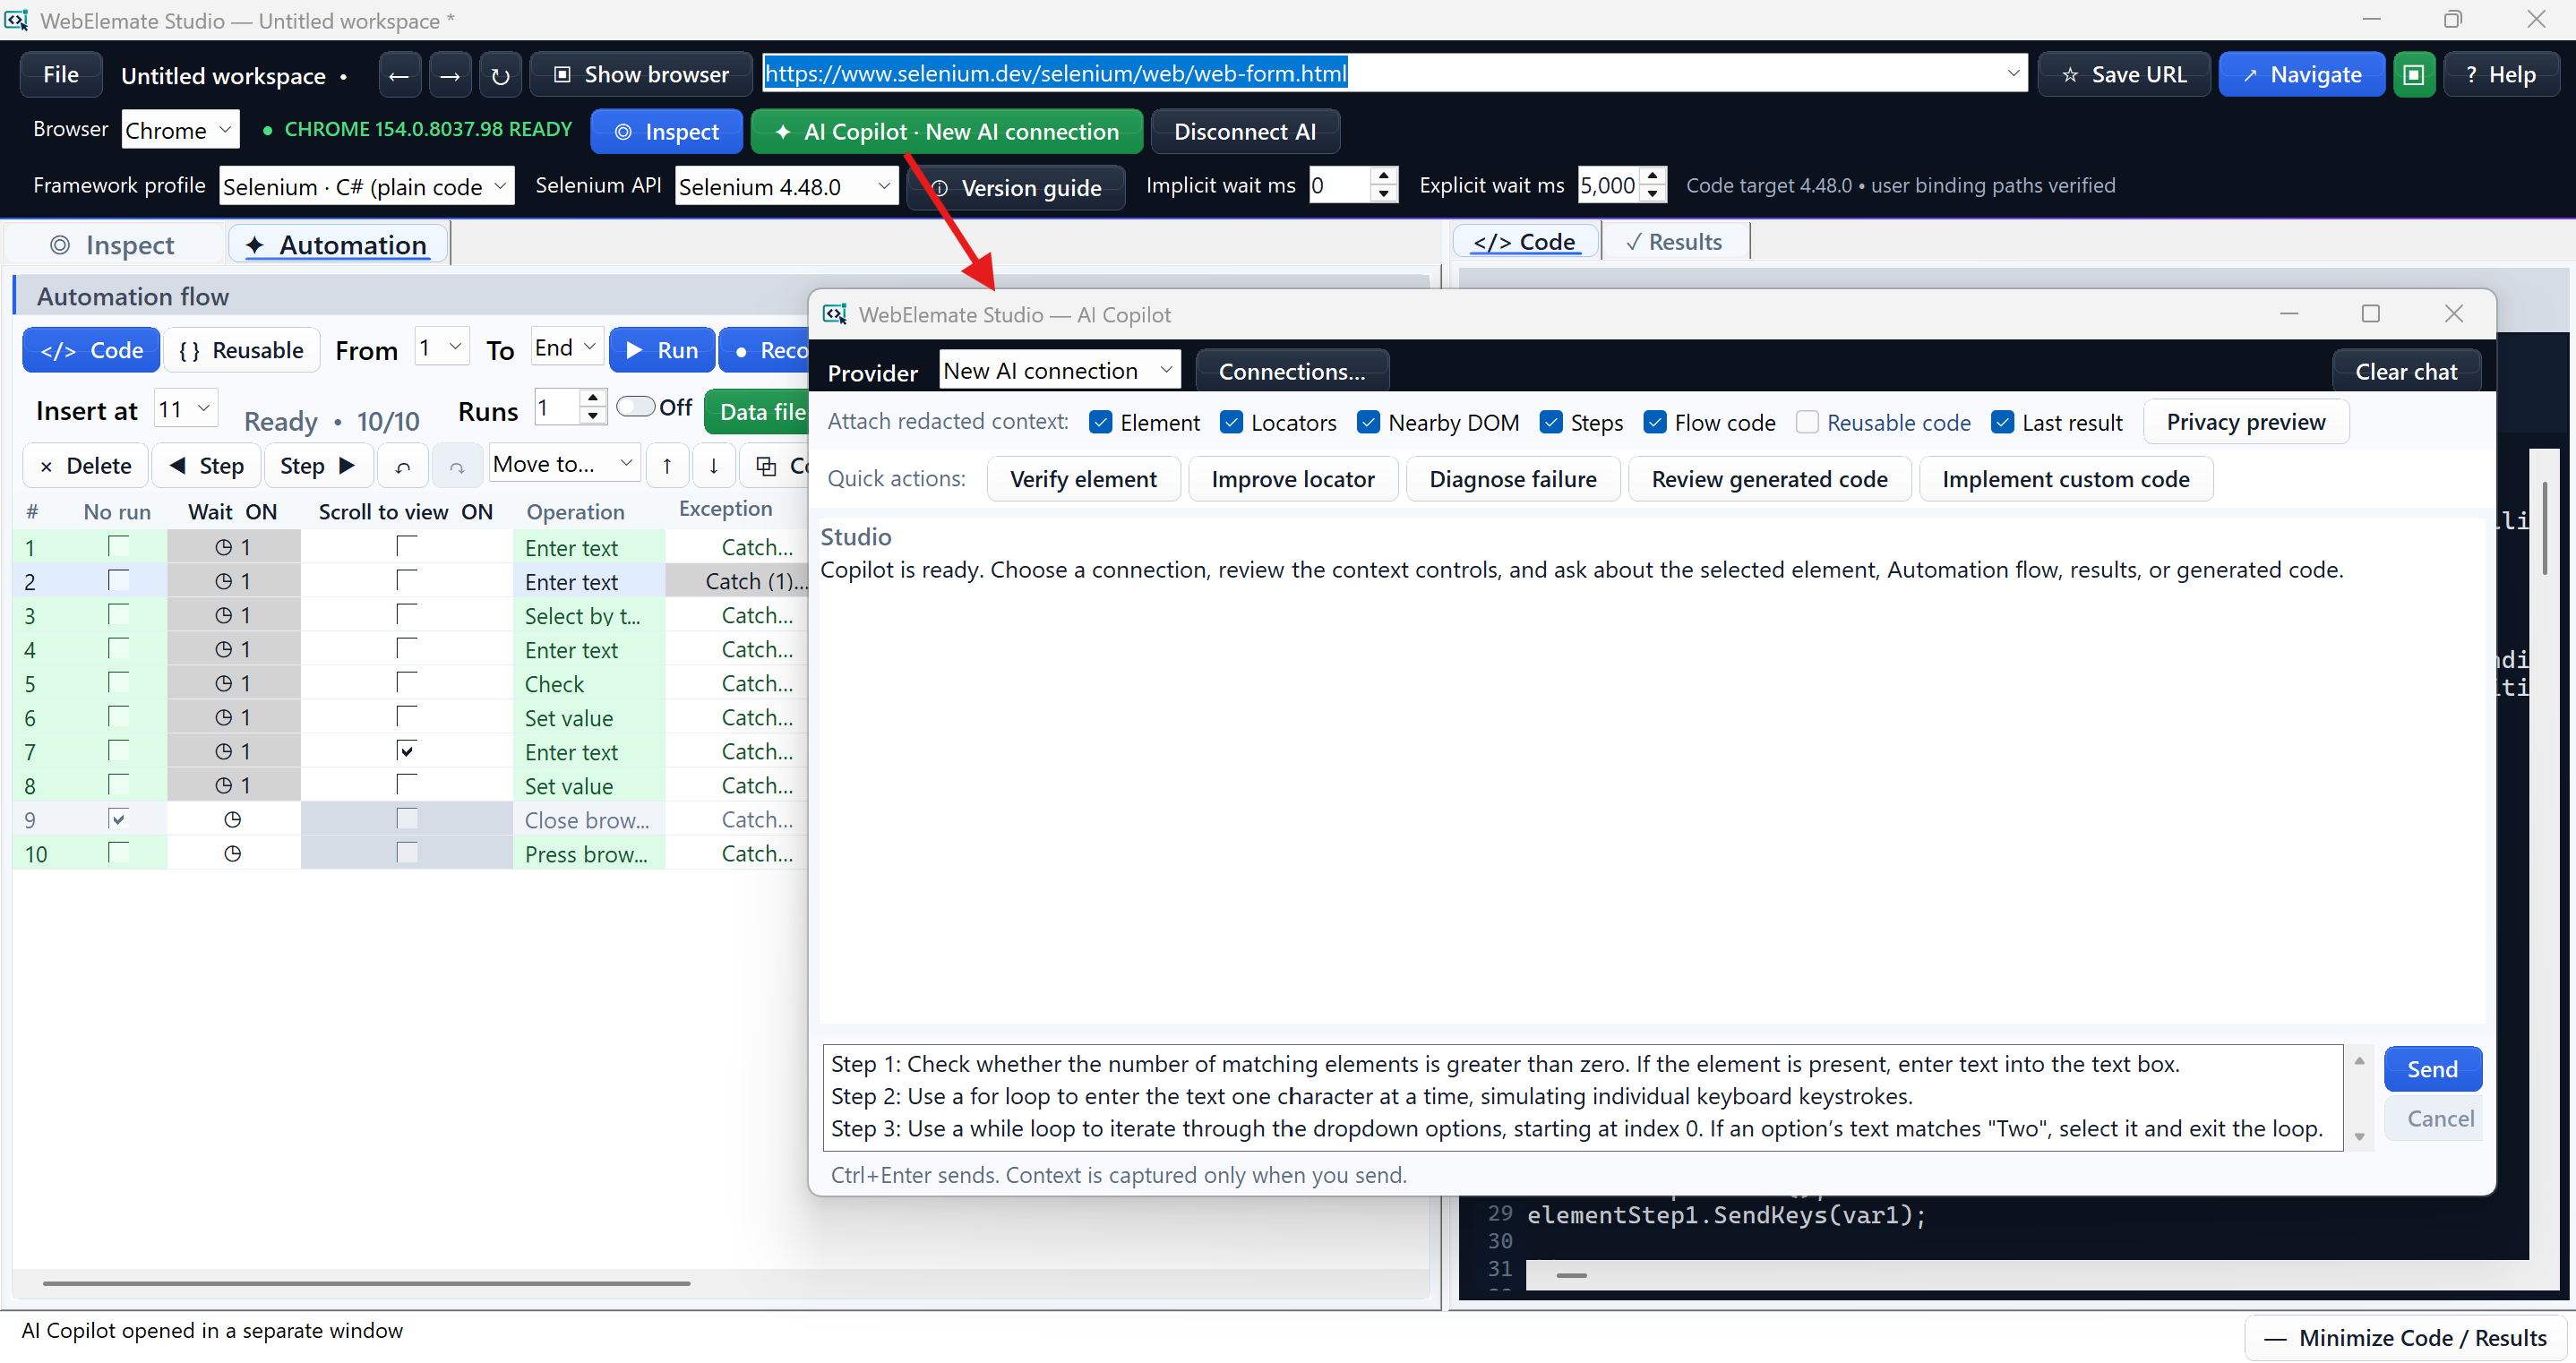Click the copy icon next to move arrows
This screenshot has width=2576, height=1363.
[x=767, y=466]
